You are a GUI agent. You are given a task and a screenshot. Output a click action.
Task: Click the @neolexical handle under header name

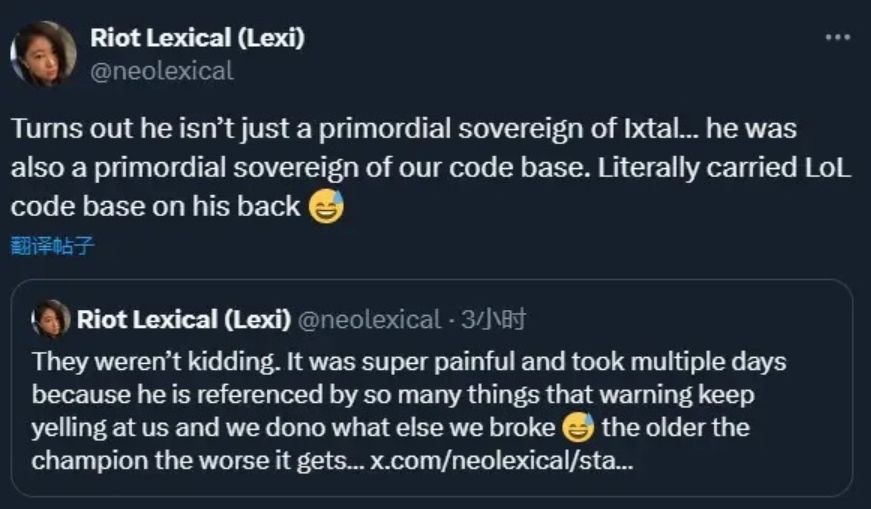point(161,71)
